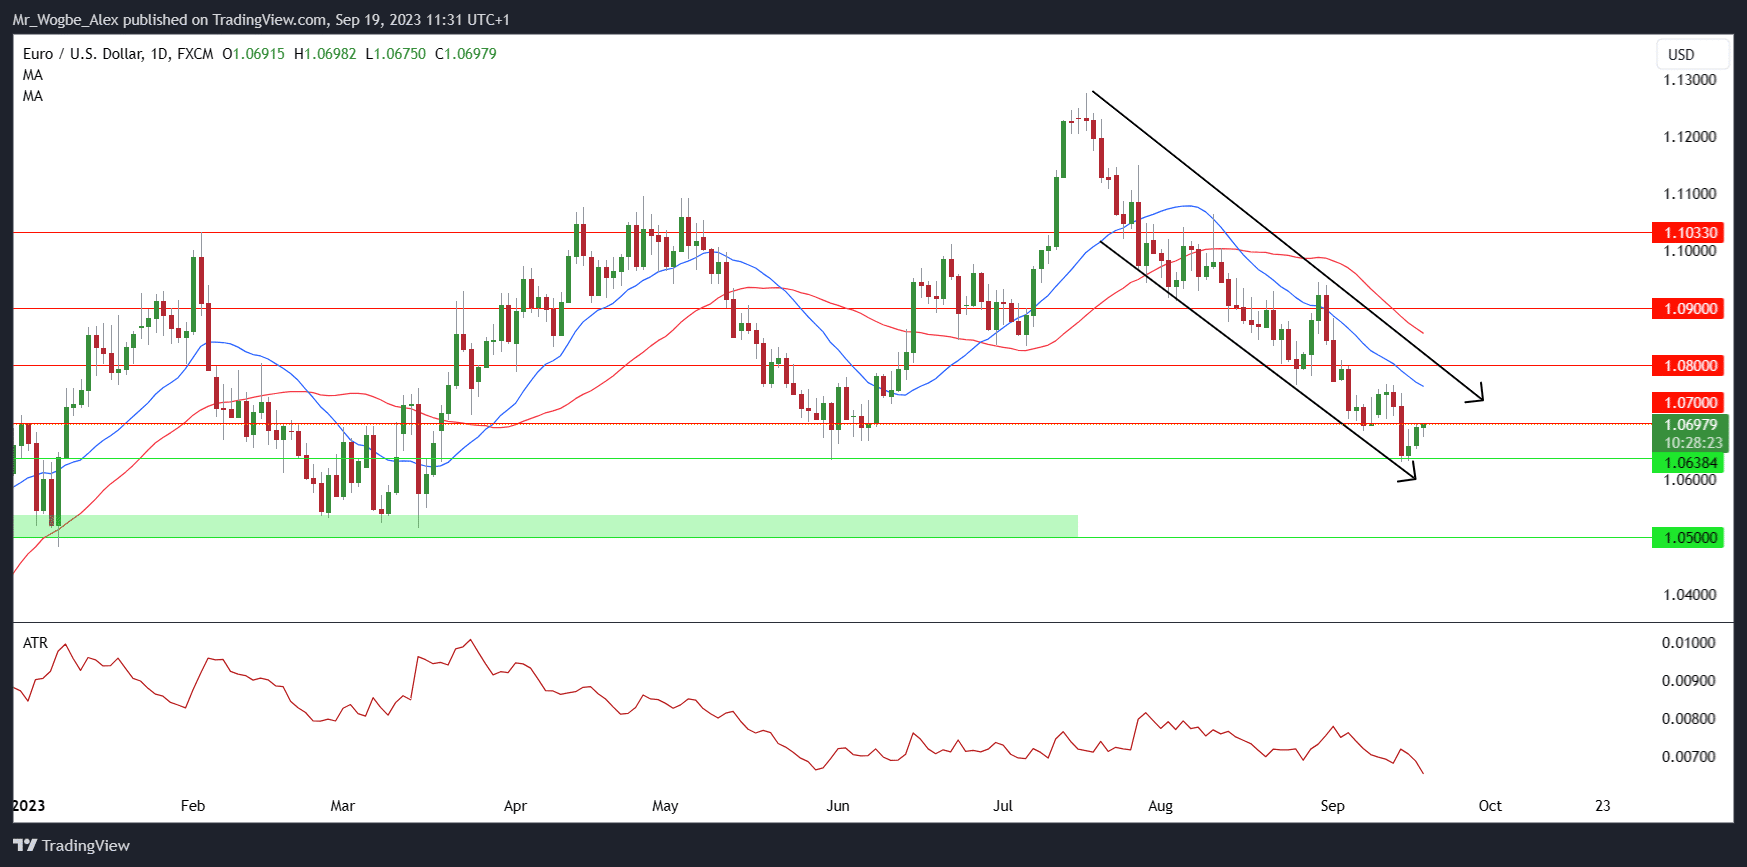Click the Apr label on time axis
The width and height of the screenshot is (1747, 867).
(515, 806)
